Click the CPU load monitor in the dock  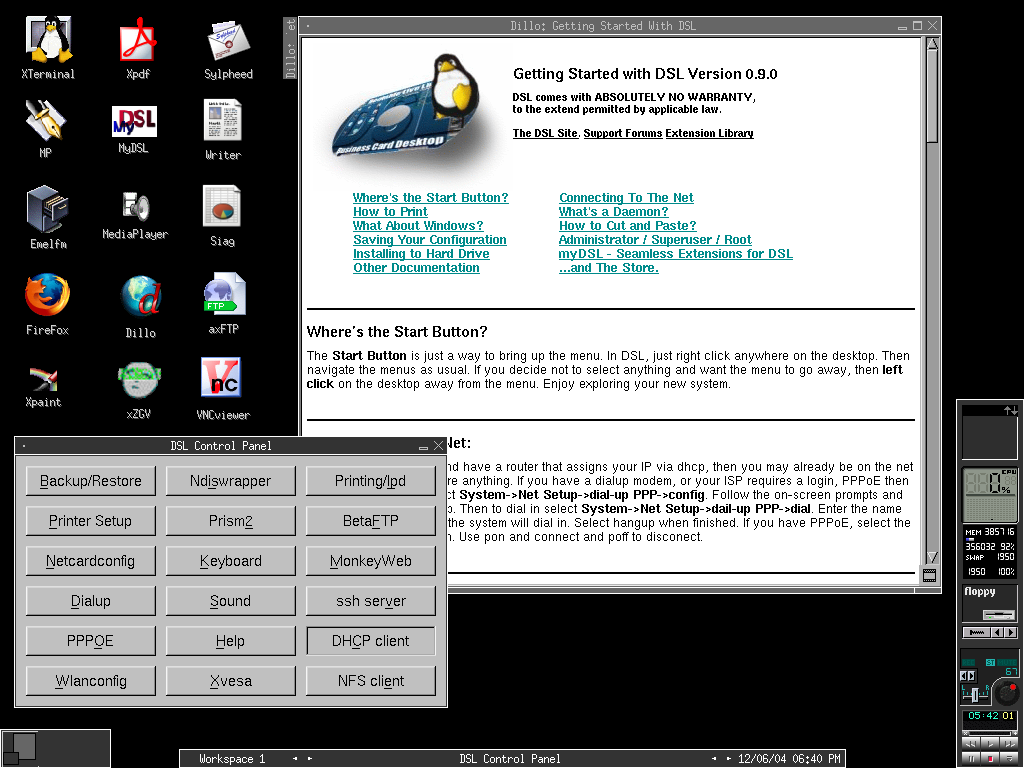(990, 494)
